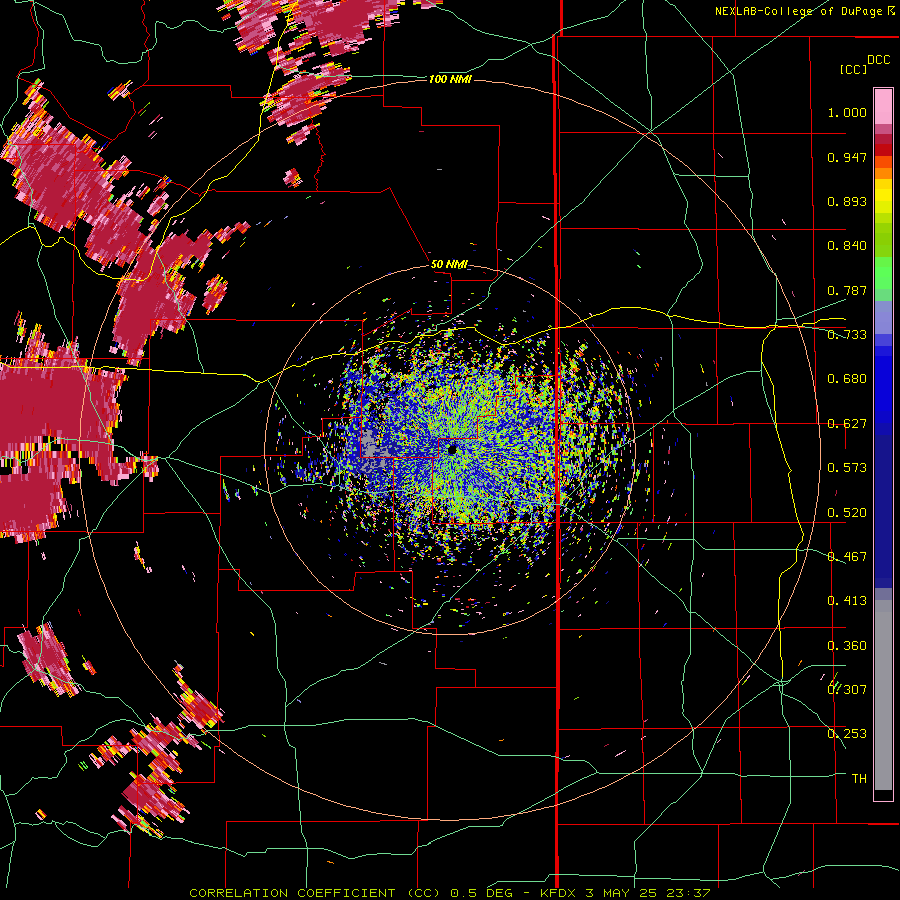Screen dimensions: 900x900
Task: Pick the gray lower band on color scale
Action: [883, 695]
